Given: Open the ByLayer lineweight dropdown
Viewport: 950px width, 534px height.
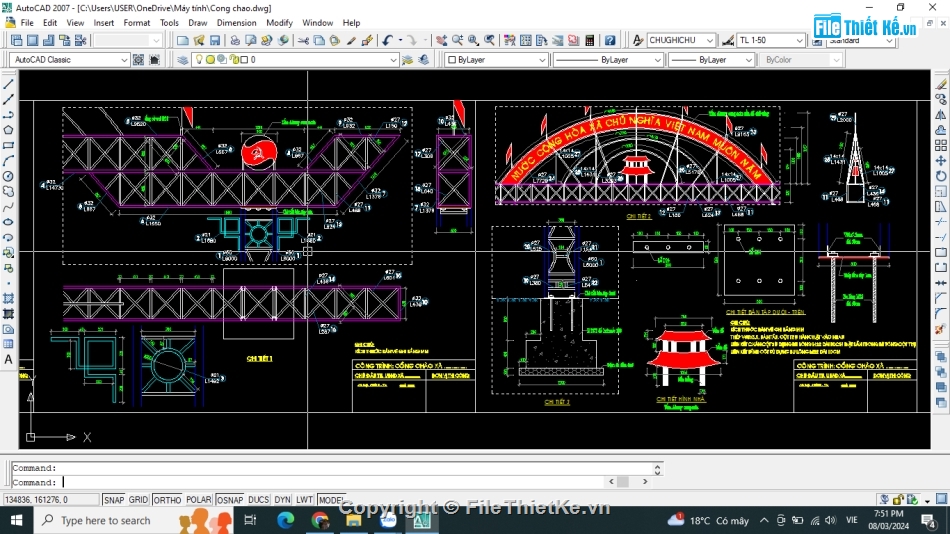Looking at the screenshot, I should pyautogui.click(x=748, y=60).
